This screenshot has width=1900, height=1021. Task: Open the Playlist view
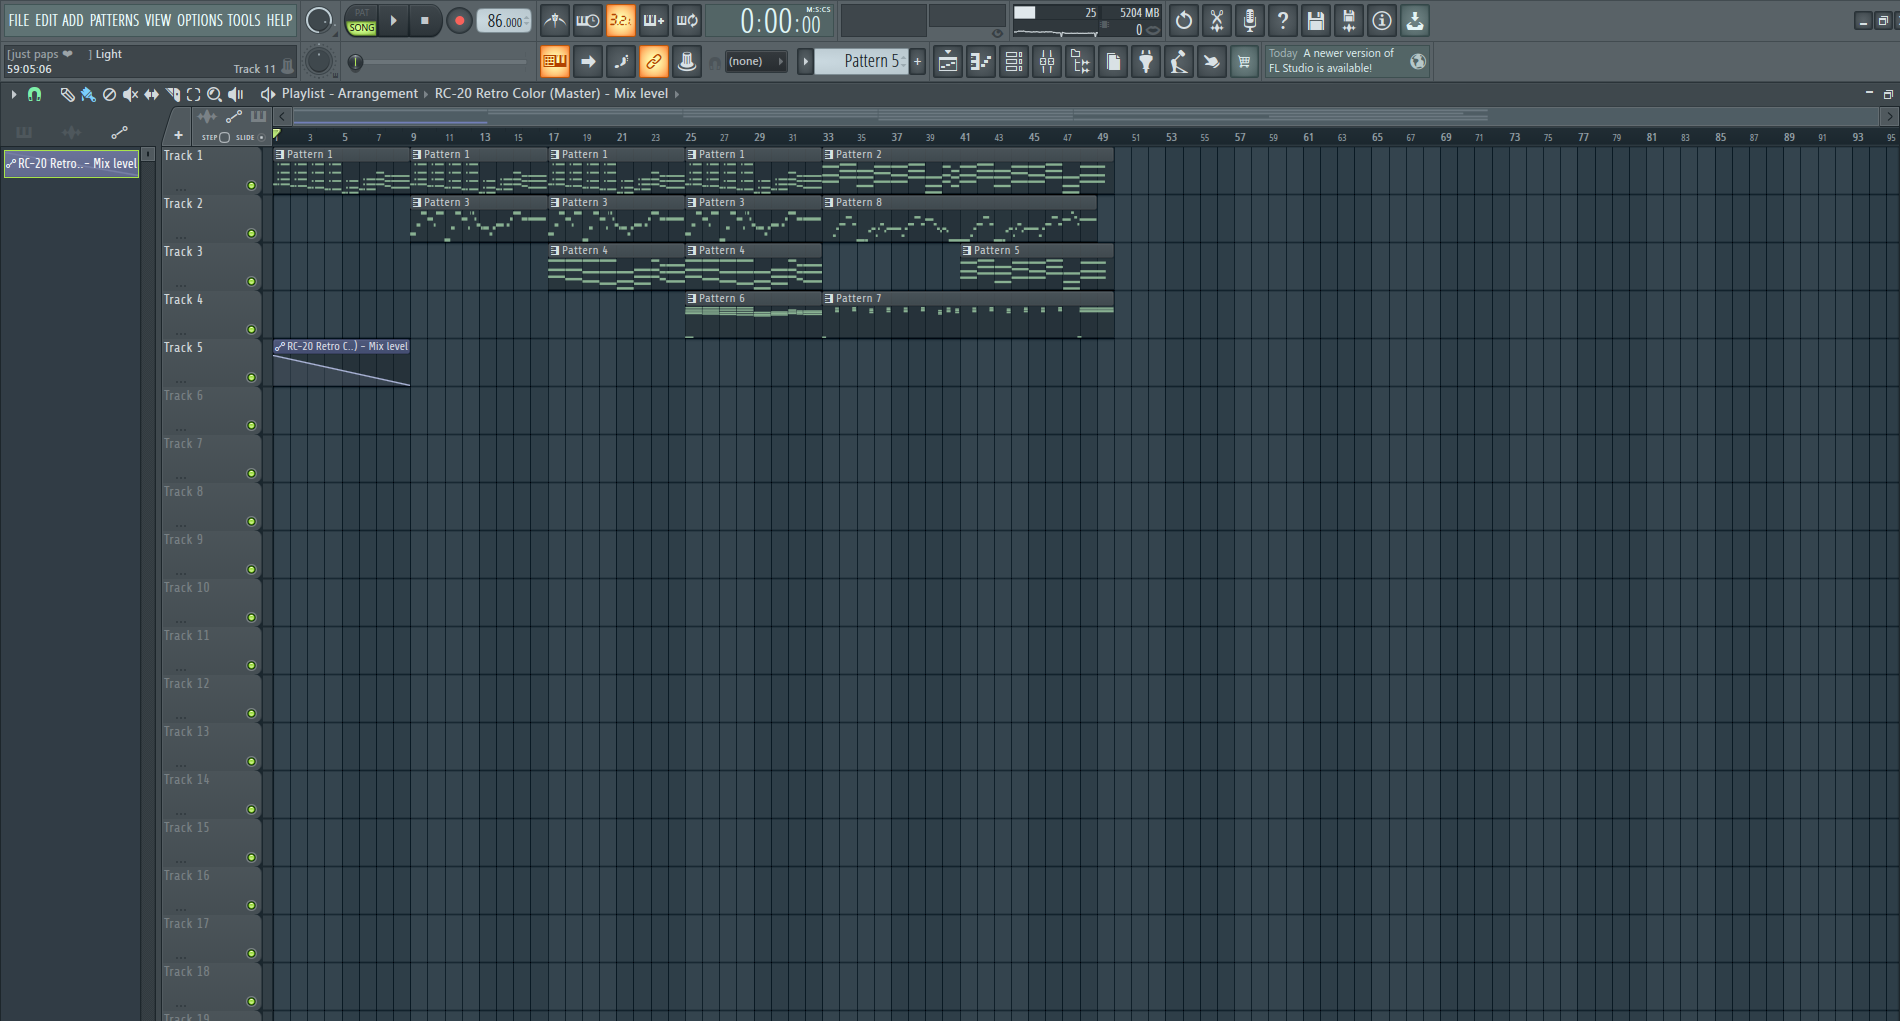(x=948, y=62)
